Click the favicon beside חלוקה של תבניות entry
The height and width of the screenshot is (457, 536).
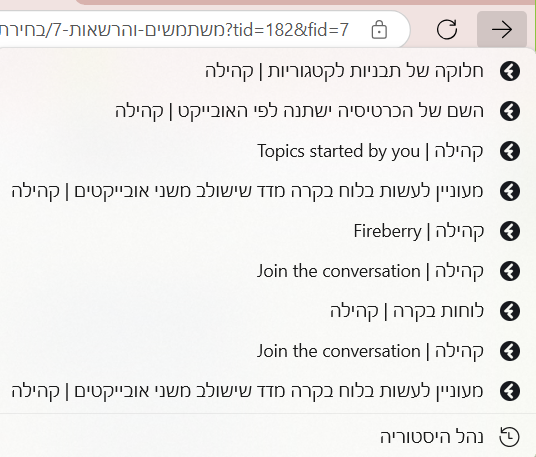(510, 71)
